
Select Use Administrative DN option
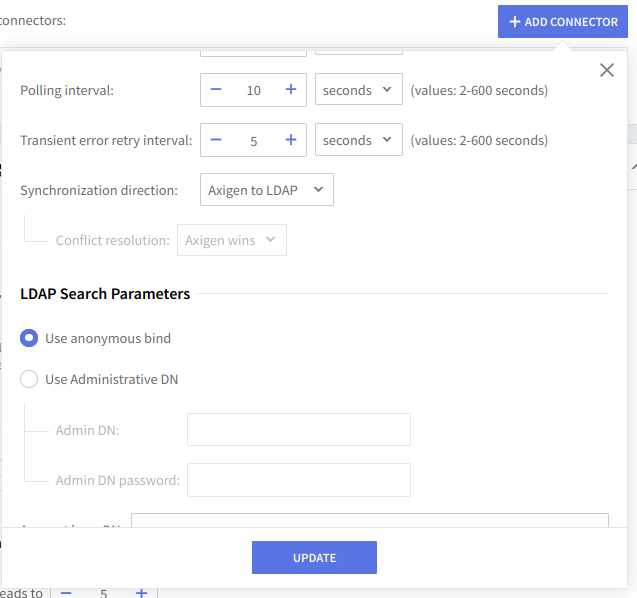[29, 379]
